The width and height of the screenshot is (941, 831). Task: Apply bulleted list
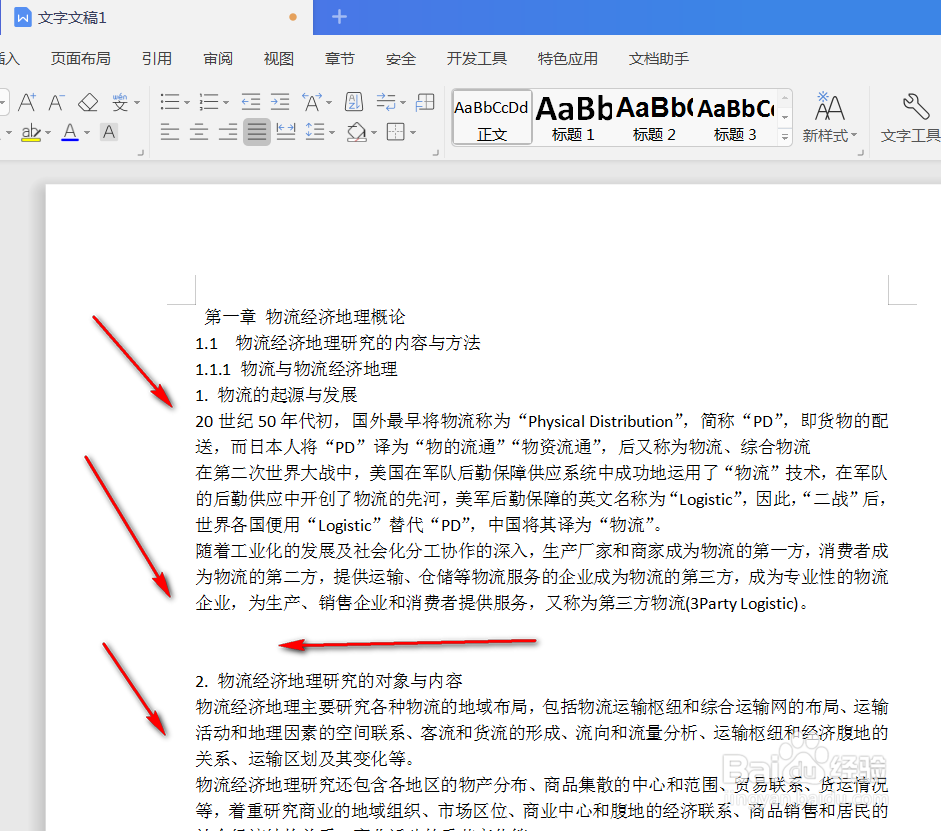point(170,102)
